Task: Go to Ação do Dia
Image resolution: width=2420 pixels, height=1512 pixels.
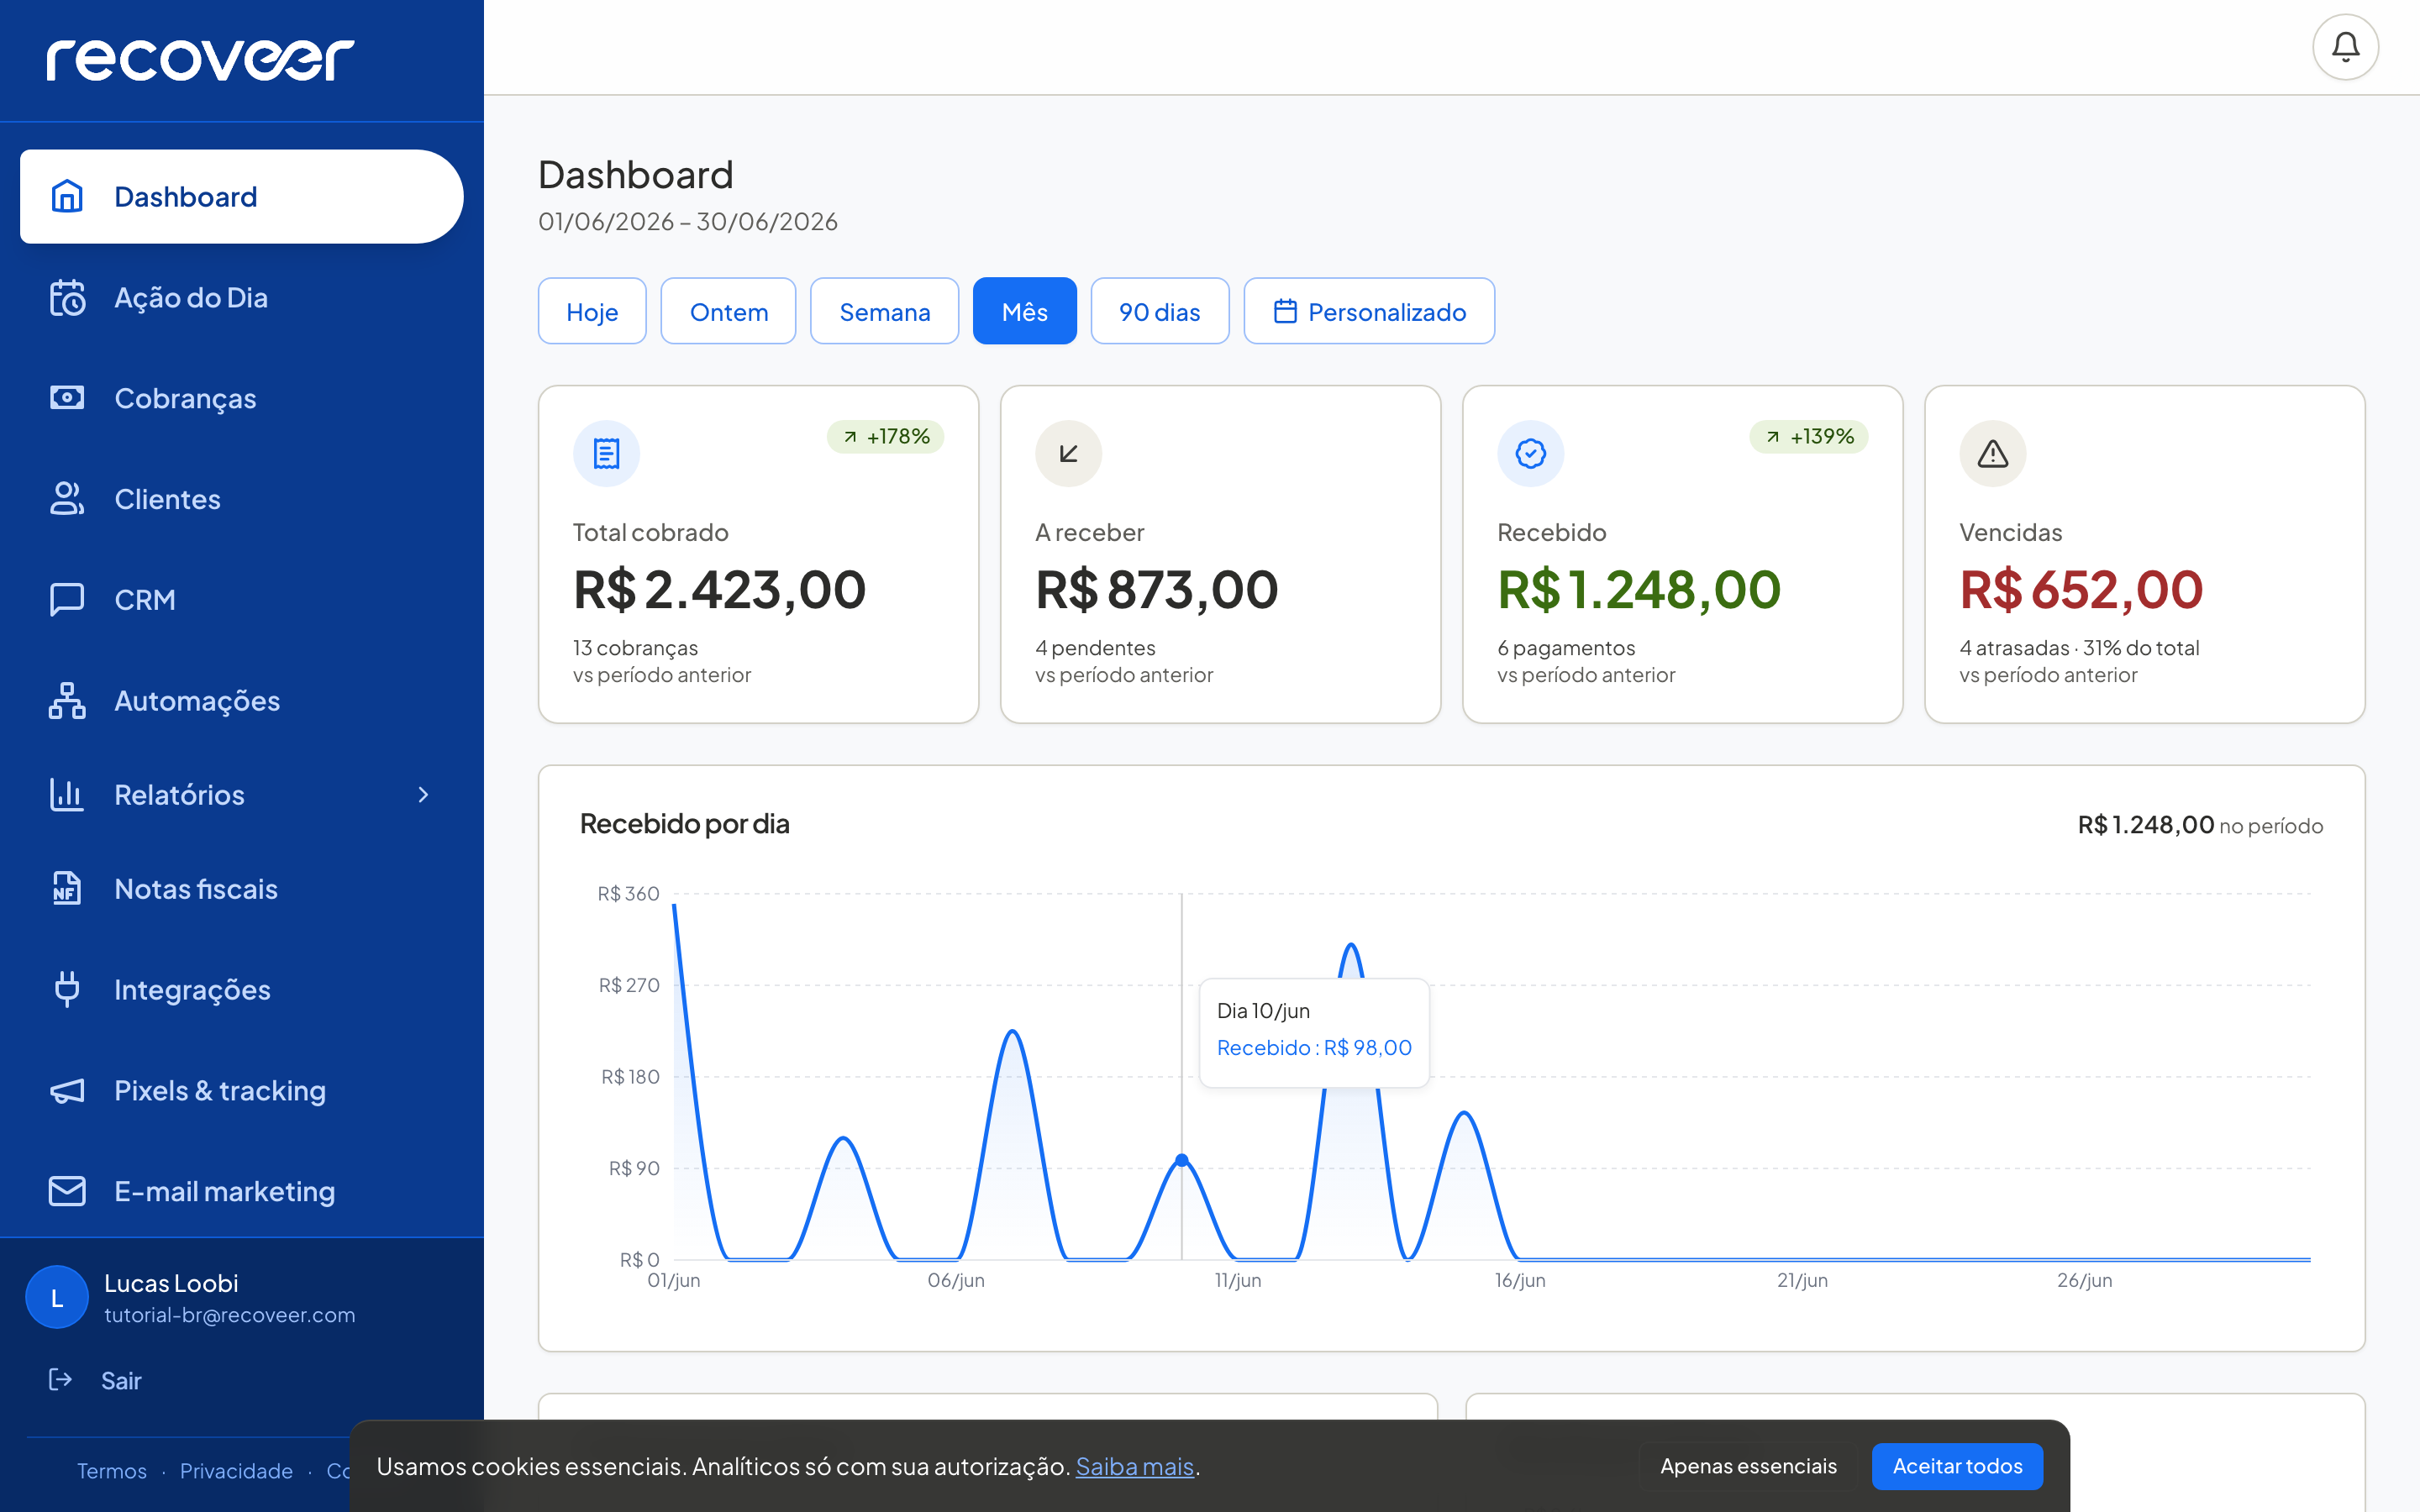Action: [x=241, y=297]
